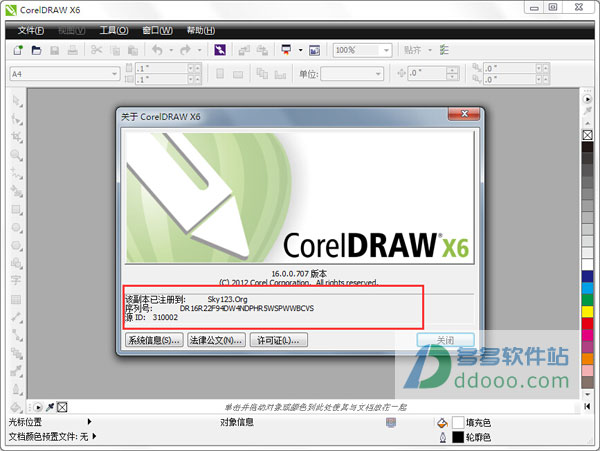Select the Freehand drawing tool
Image resolution: width=600 pixels, height=451 pixels.
click(x=16, y=173)
